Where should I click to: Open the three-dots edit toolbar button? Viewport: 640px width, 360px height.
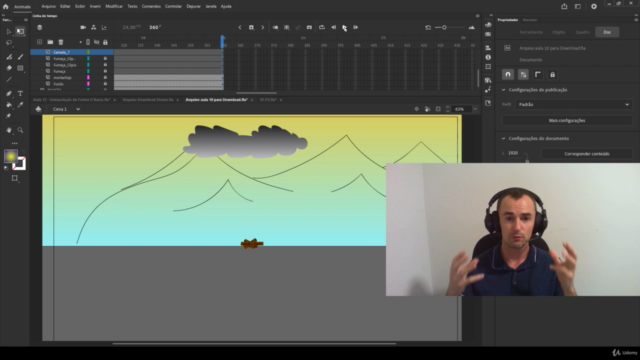pos(15,143)
